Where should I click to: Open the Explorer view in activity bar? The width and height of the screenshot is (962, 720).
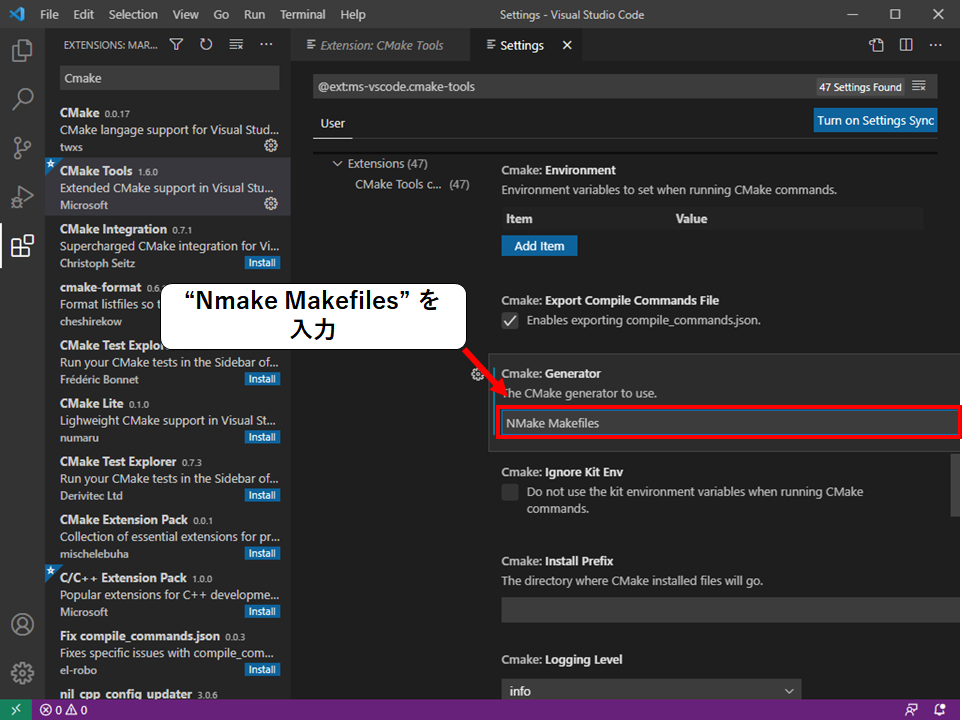[x=22, y=50]
